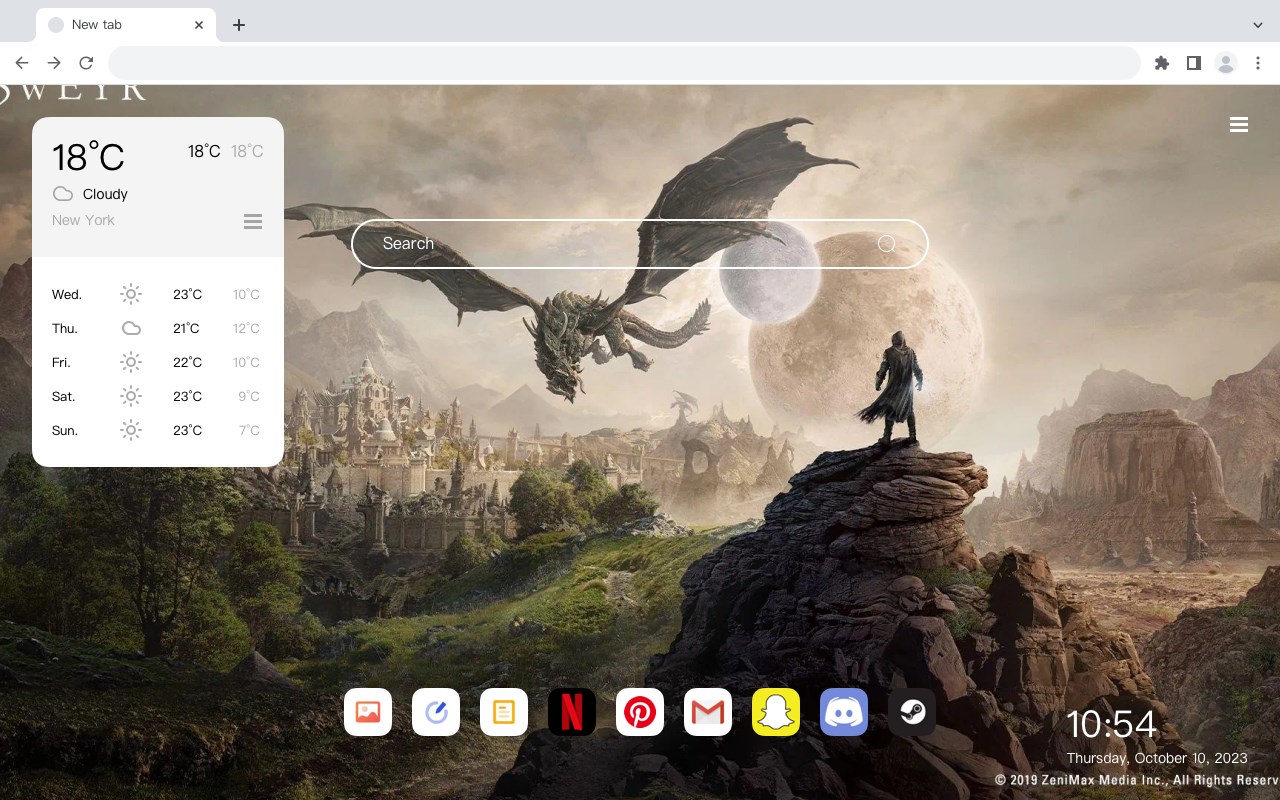This screenshot has width=1280, height=800.
Task: Click the 21°C high for Thursday
Action: 187,329
